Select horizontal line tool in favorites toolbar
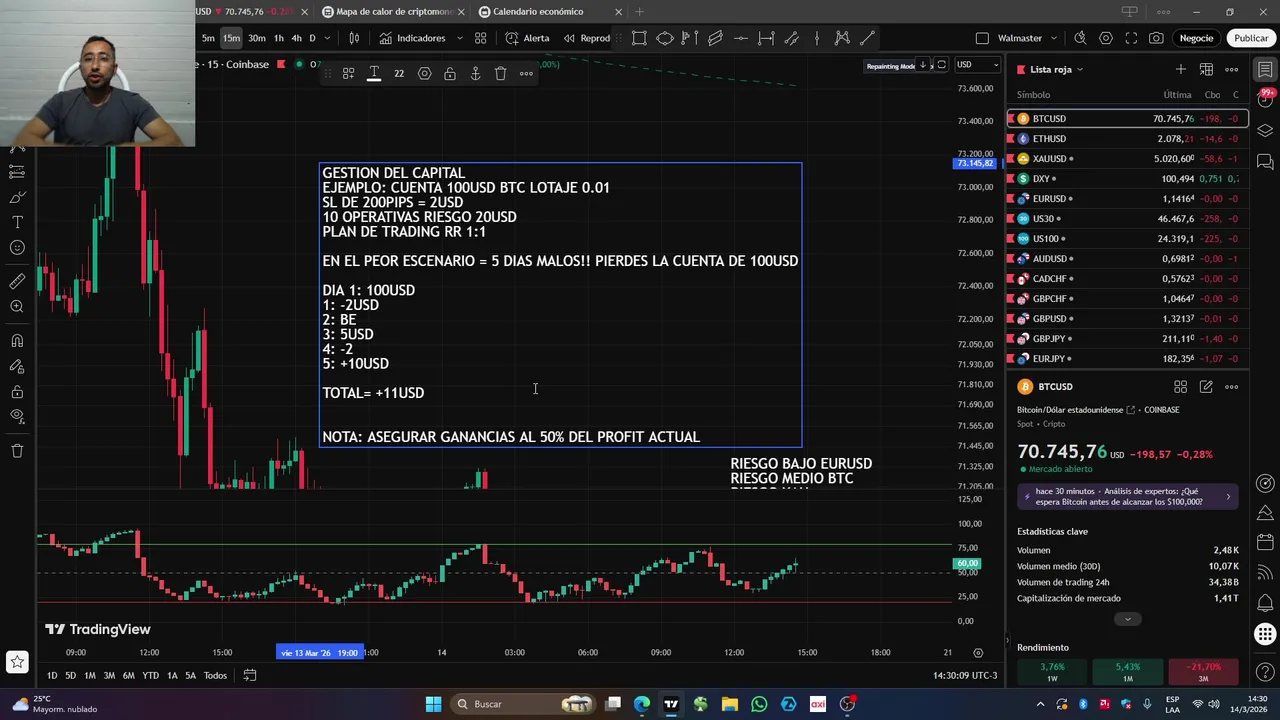Screen dimensions: 1280x720 [x=741, y=38]
